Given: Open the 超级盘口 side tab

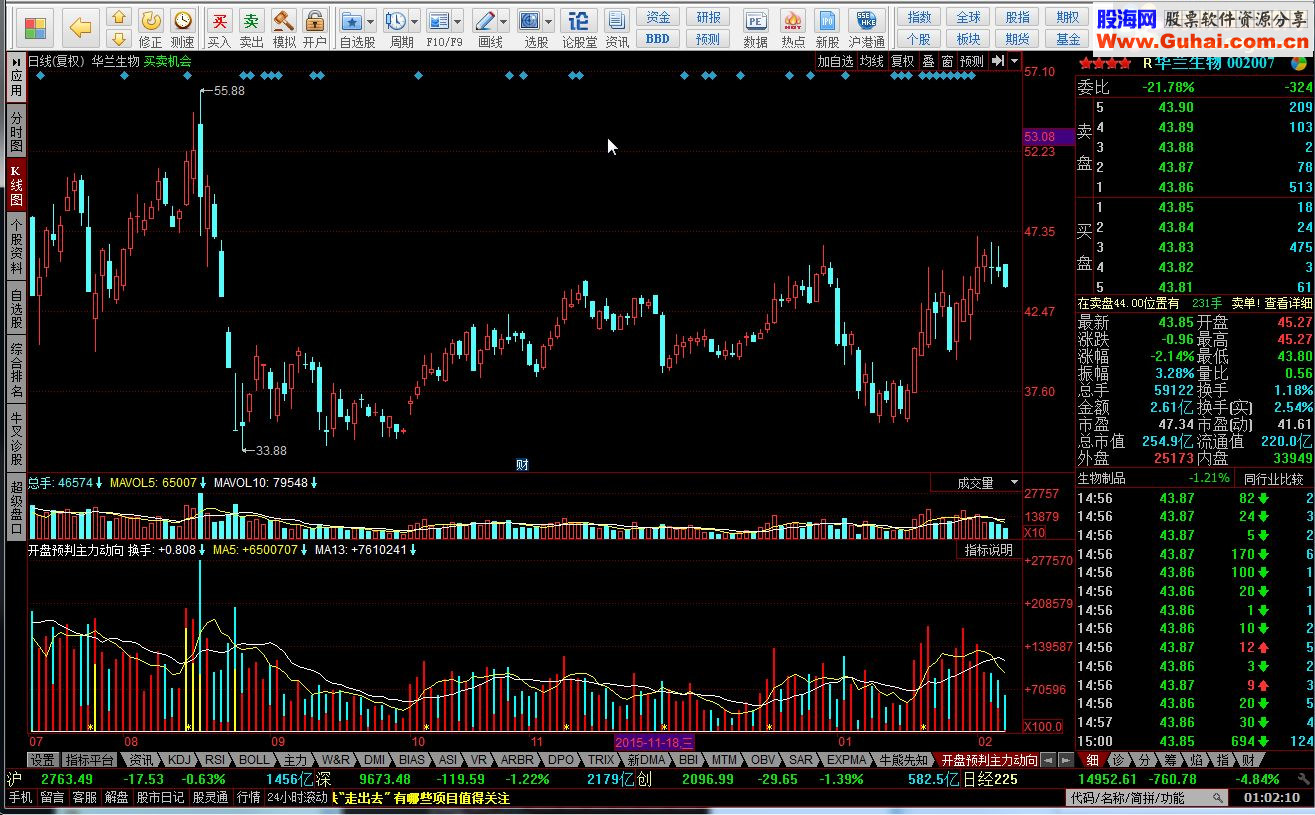Looking at the screenshot, I should point(16,506).
